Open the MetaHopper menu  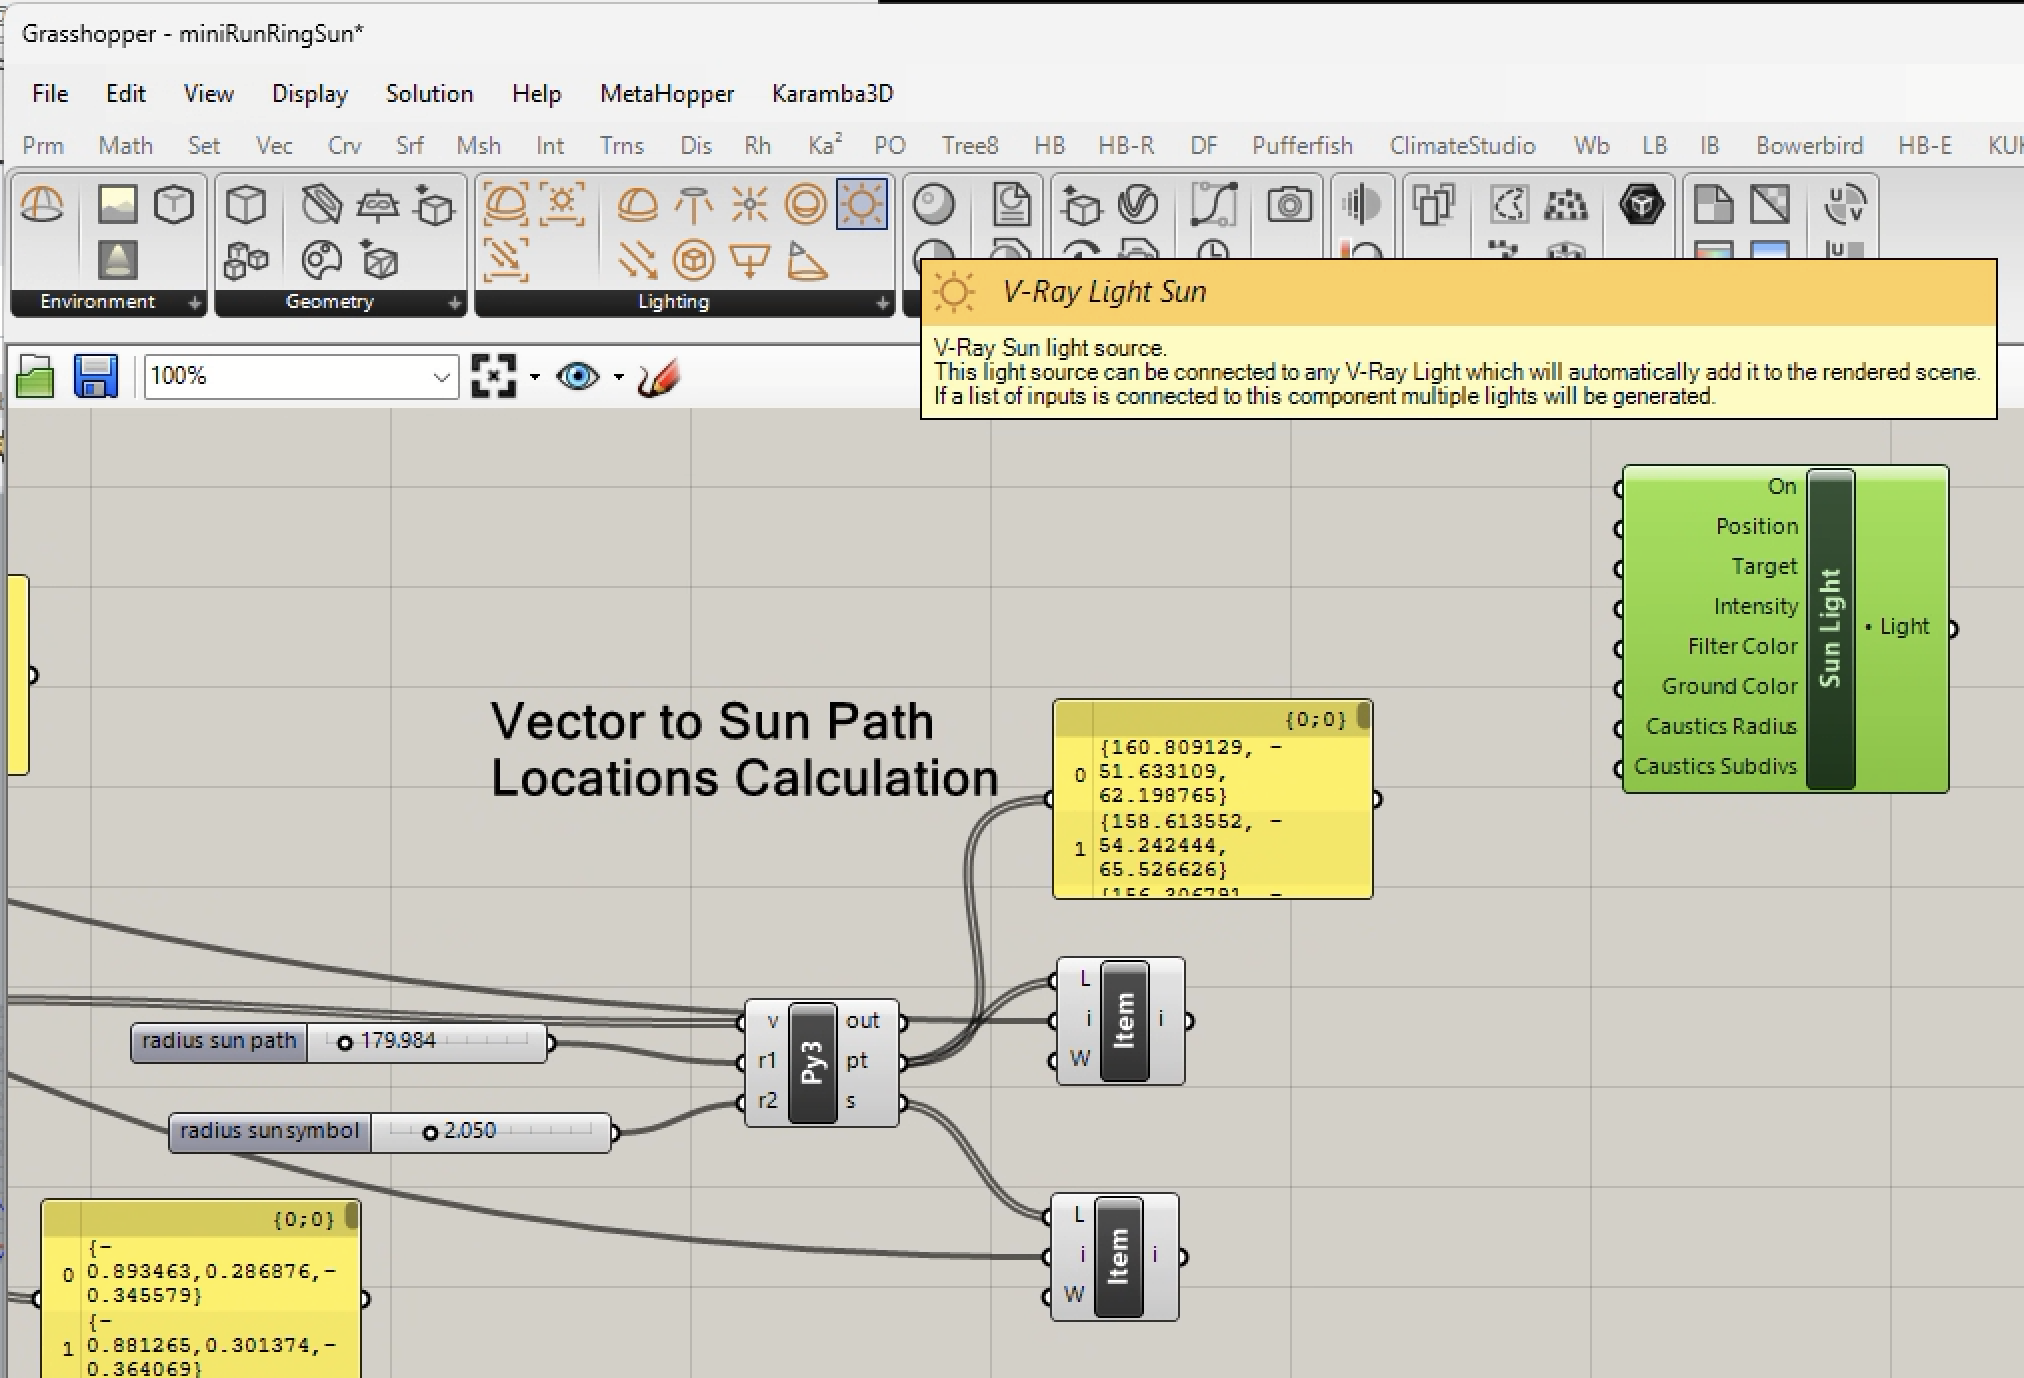tap(667, 94)
